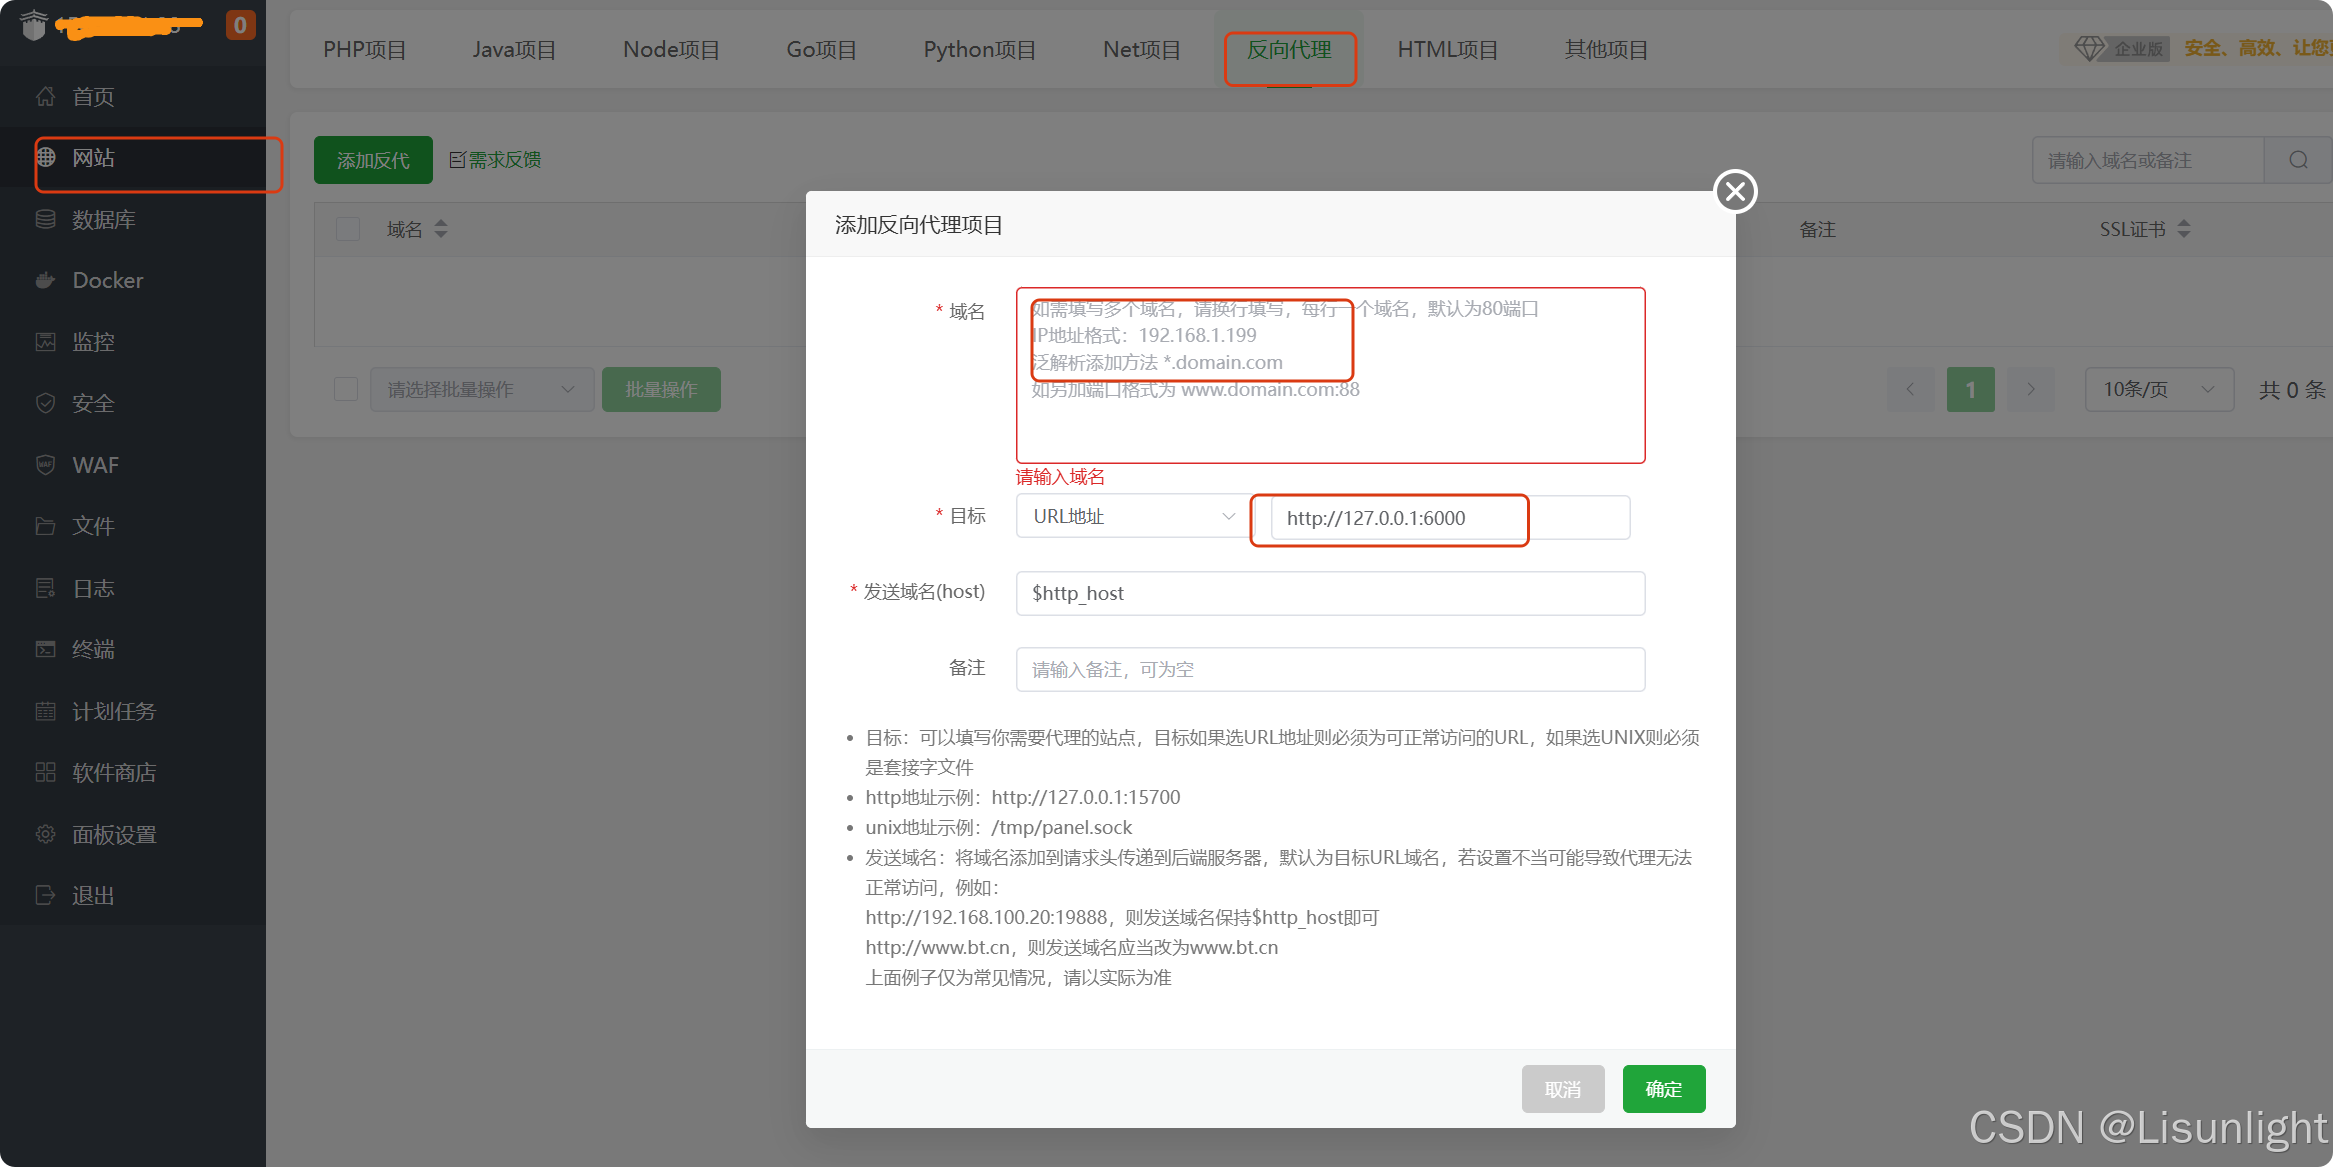Expand the URL地址 target type dropdown
Image resolution: width=2333 pixels, height=1167 pixels.
(1133, 517)
